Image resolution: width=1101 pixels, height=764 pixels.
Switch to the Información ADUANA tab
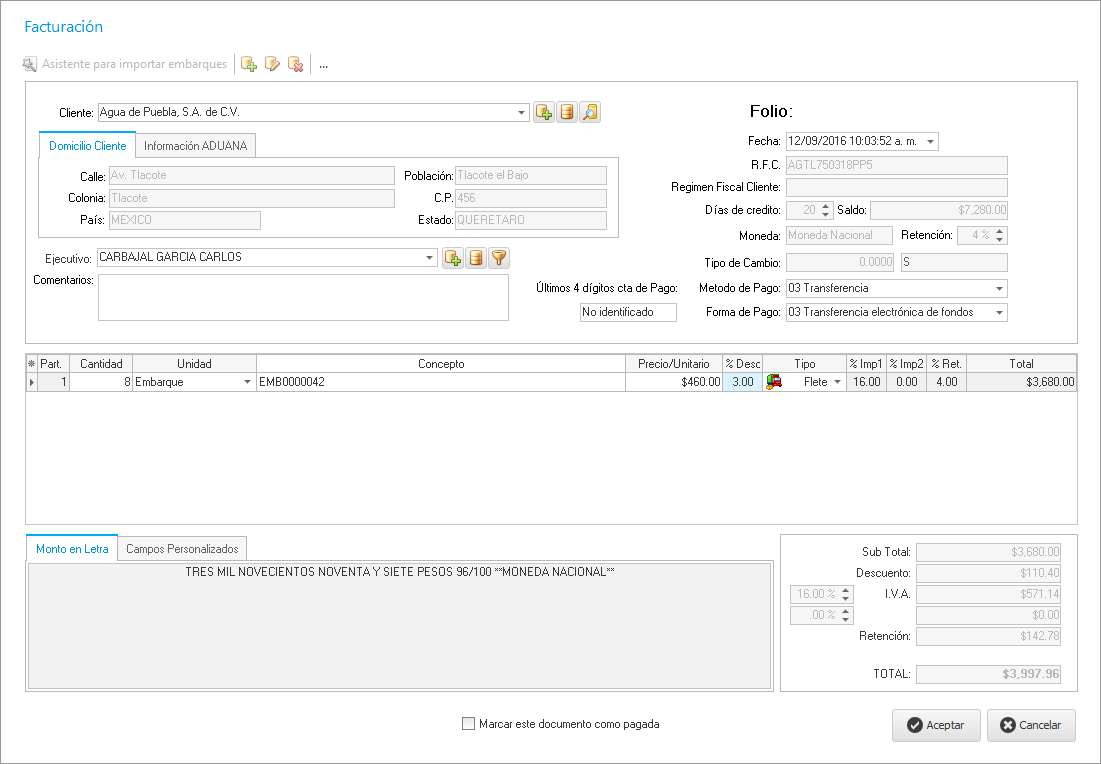(x=196, y=146)
